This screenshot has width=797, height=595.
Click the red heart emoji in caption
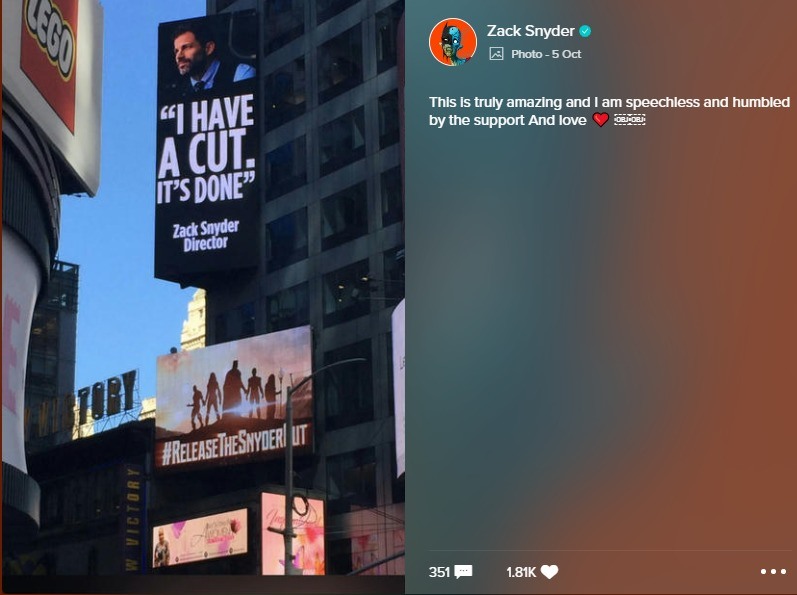[600, 120]
